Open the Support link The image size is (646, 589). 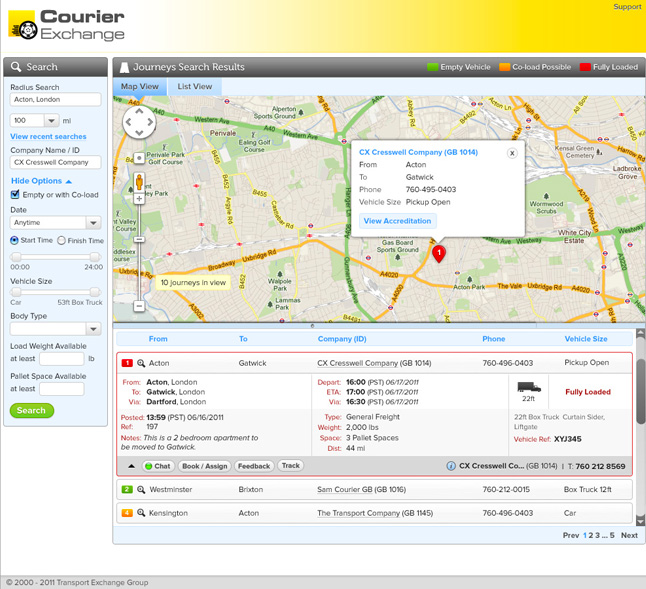click(x=627, y=7)
